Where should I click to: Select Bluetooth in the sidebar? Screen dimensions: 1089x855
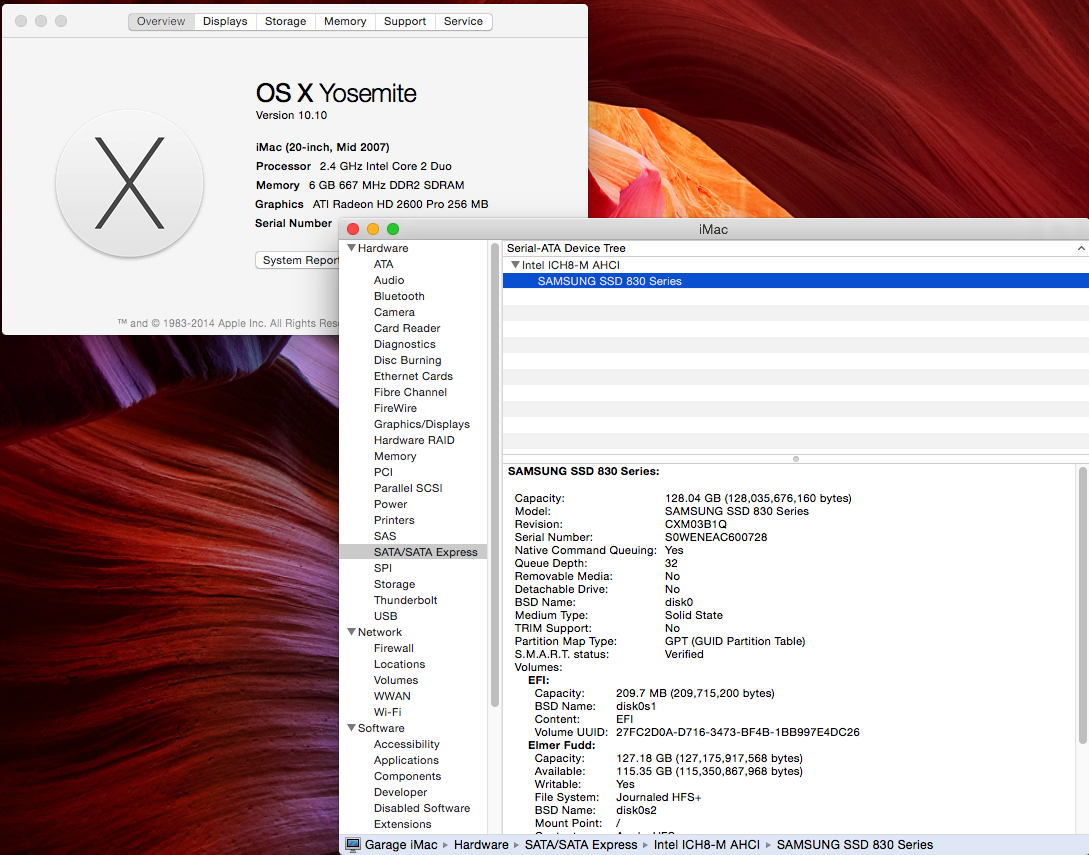click(x=399, y=296)
